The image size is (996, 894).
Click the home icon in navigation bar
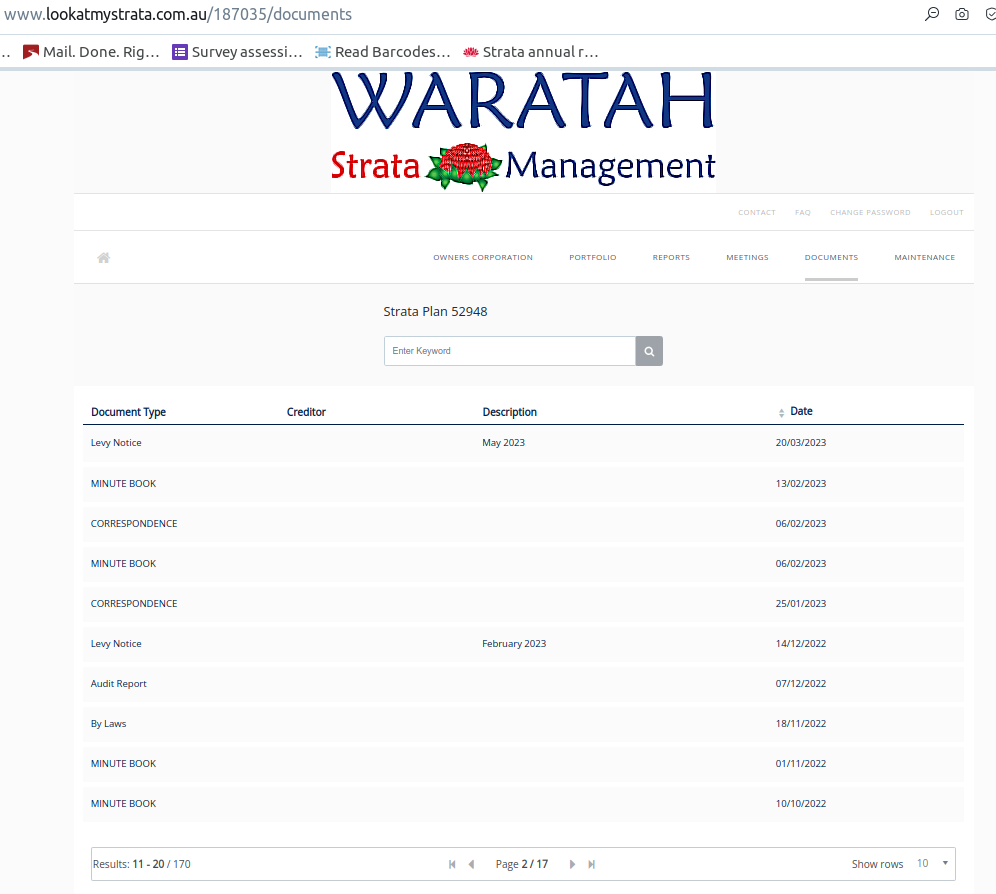[103, 258]
